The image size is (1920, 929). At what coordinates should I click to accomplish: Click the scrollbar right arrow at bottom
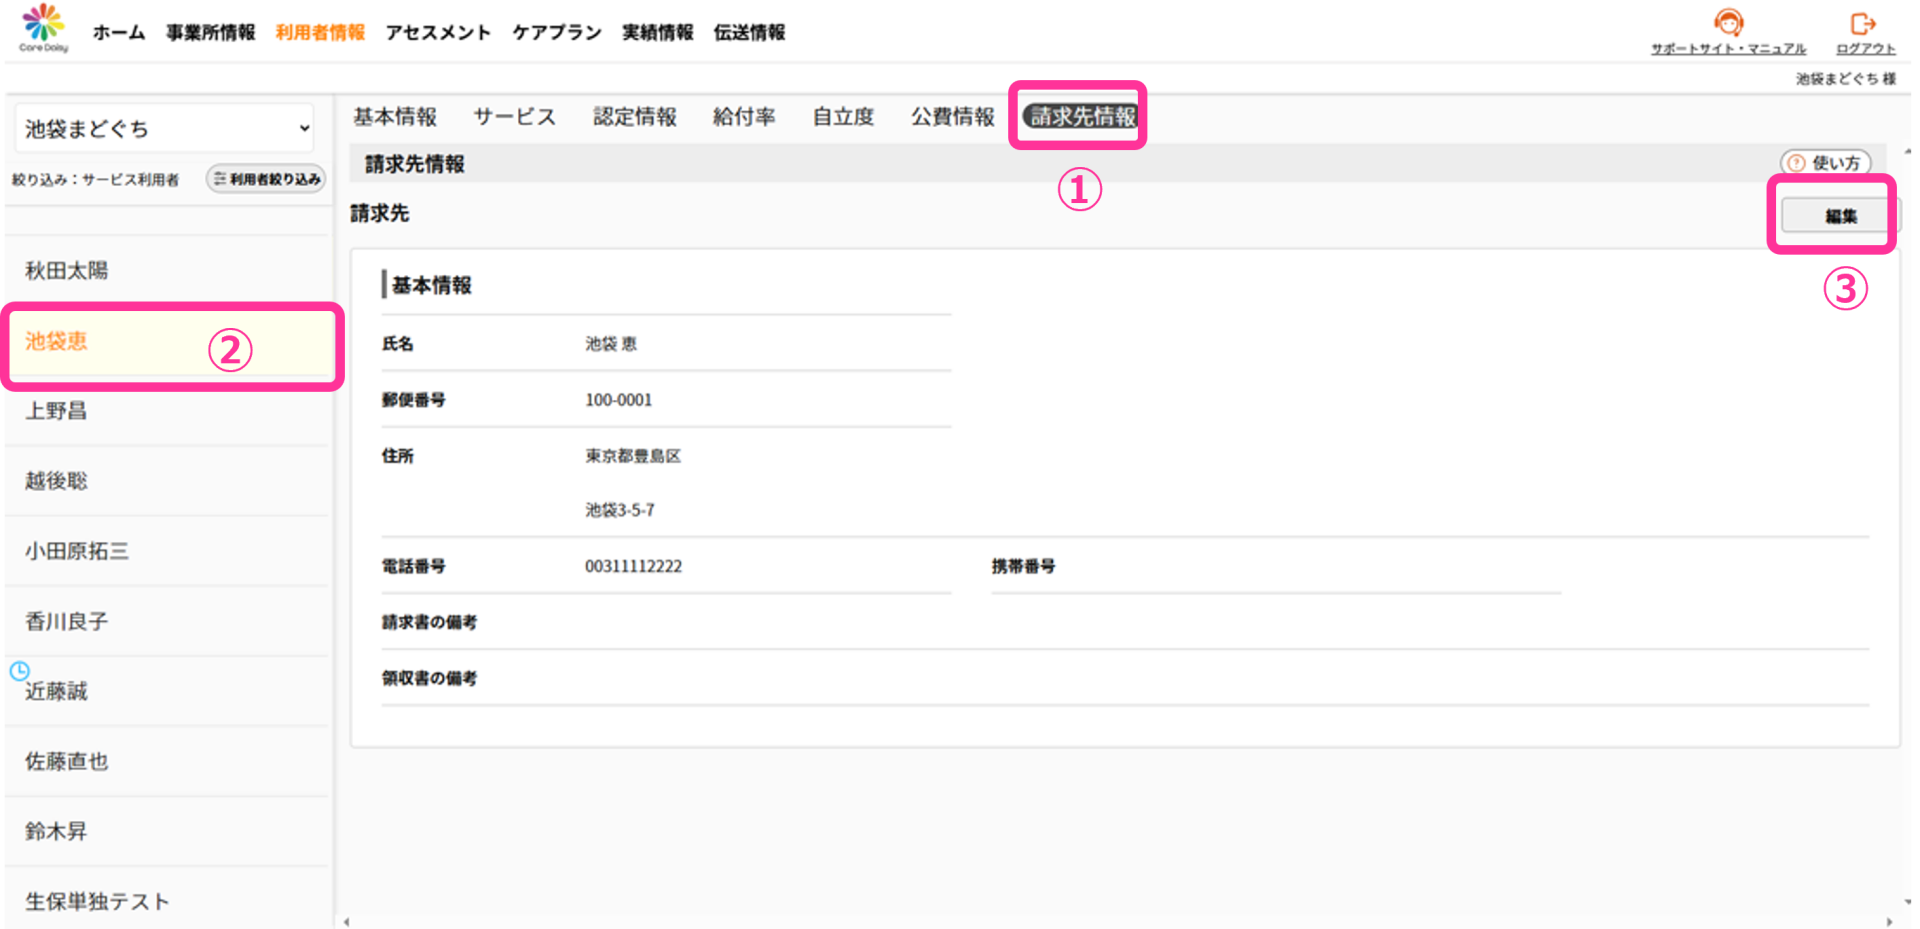point(1889,922)
